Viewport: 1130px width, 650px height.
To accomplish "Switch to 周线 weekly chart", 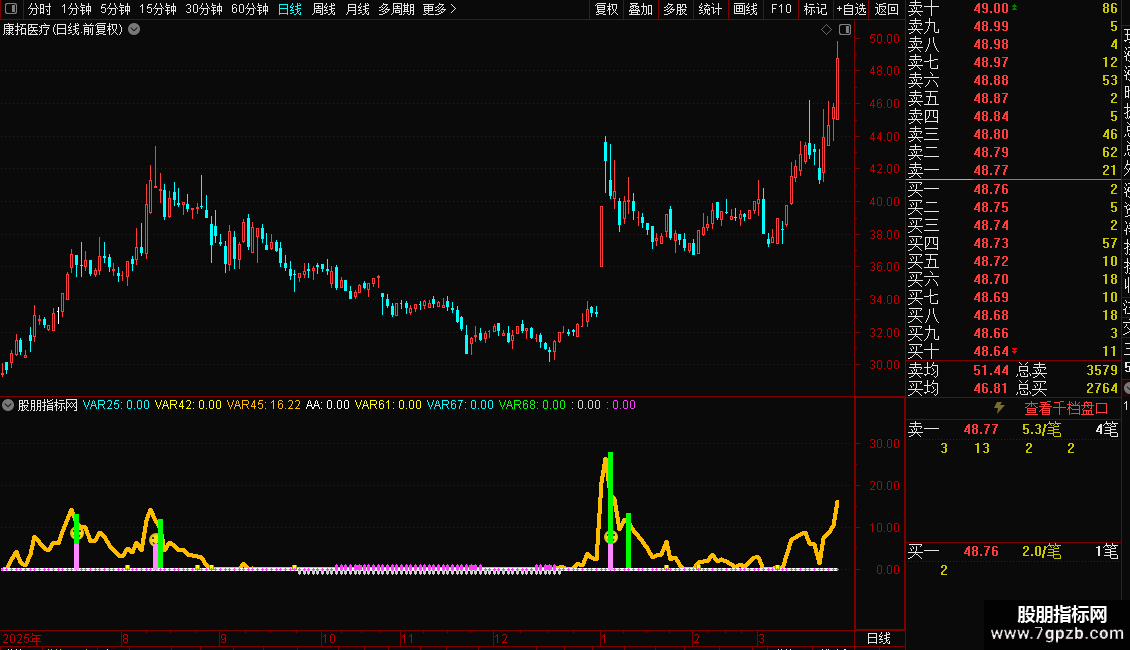I will pos(324,9).
